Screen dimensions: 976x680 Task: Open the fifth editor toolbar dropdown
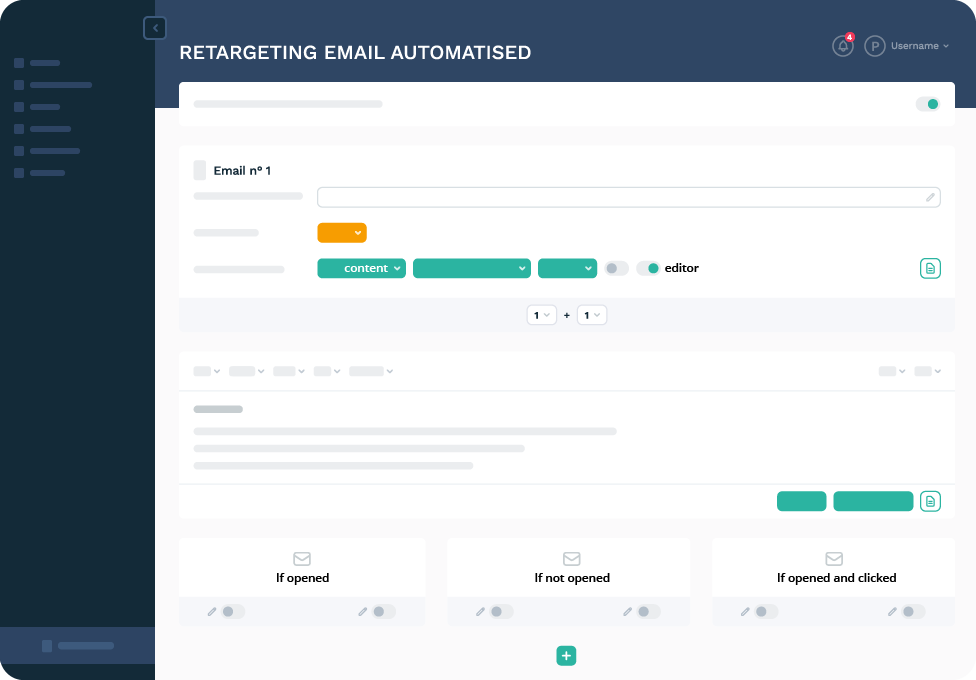(x=372, y=371)
